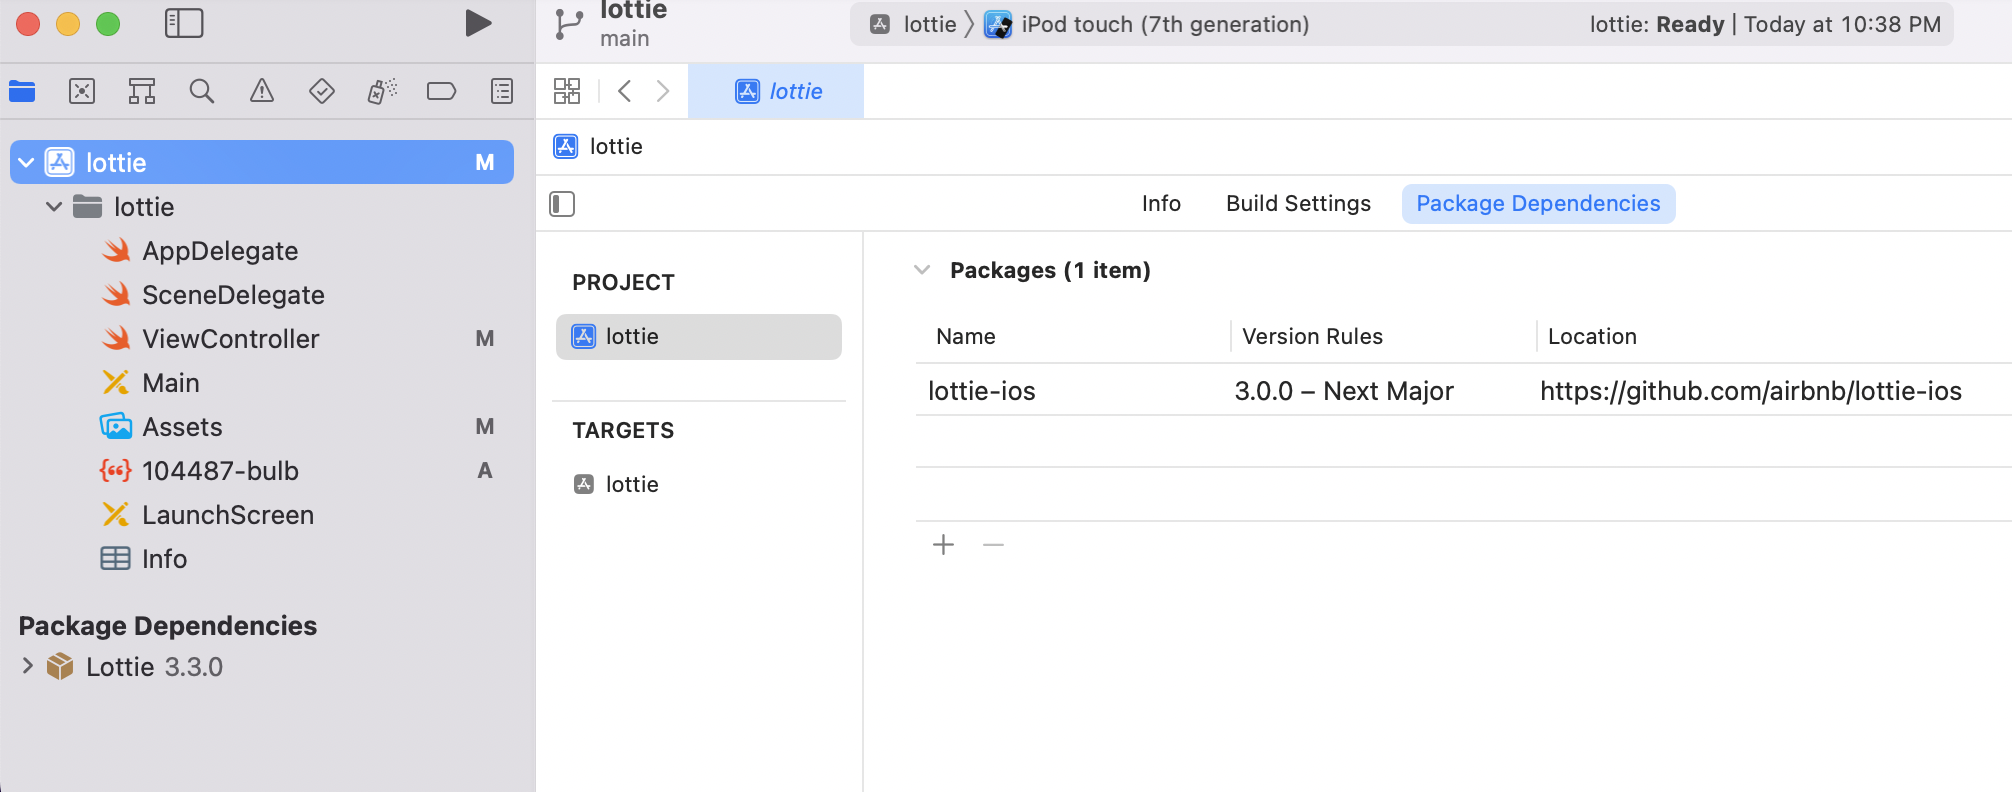Open ViewController swift file
Image resolution: width=2012 pixels, height=792 pixels.
point(230,339)
